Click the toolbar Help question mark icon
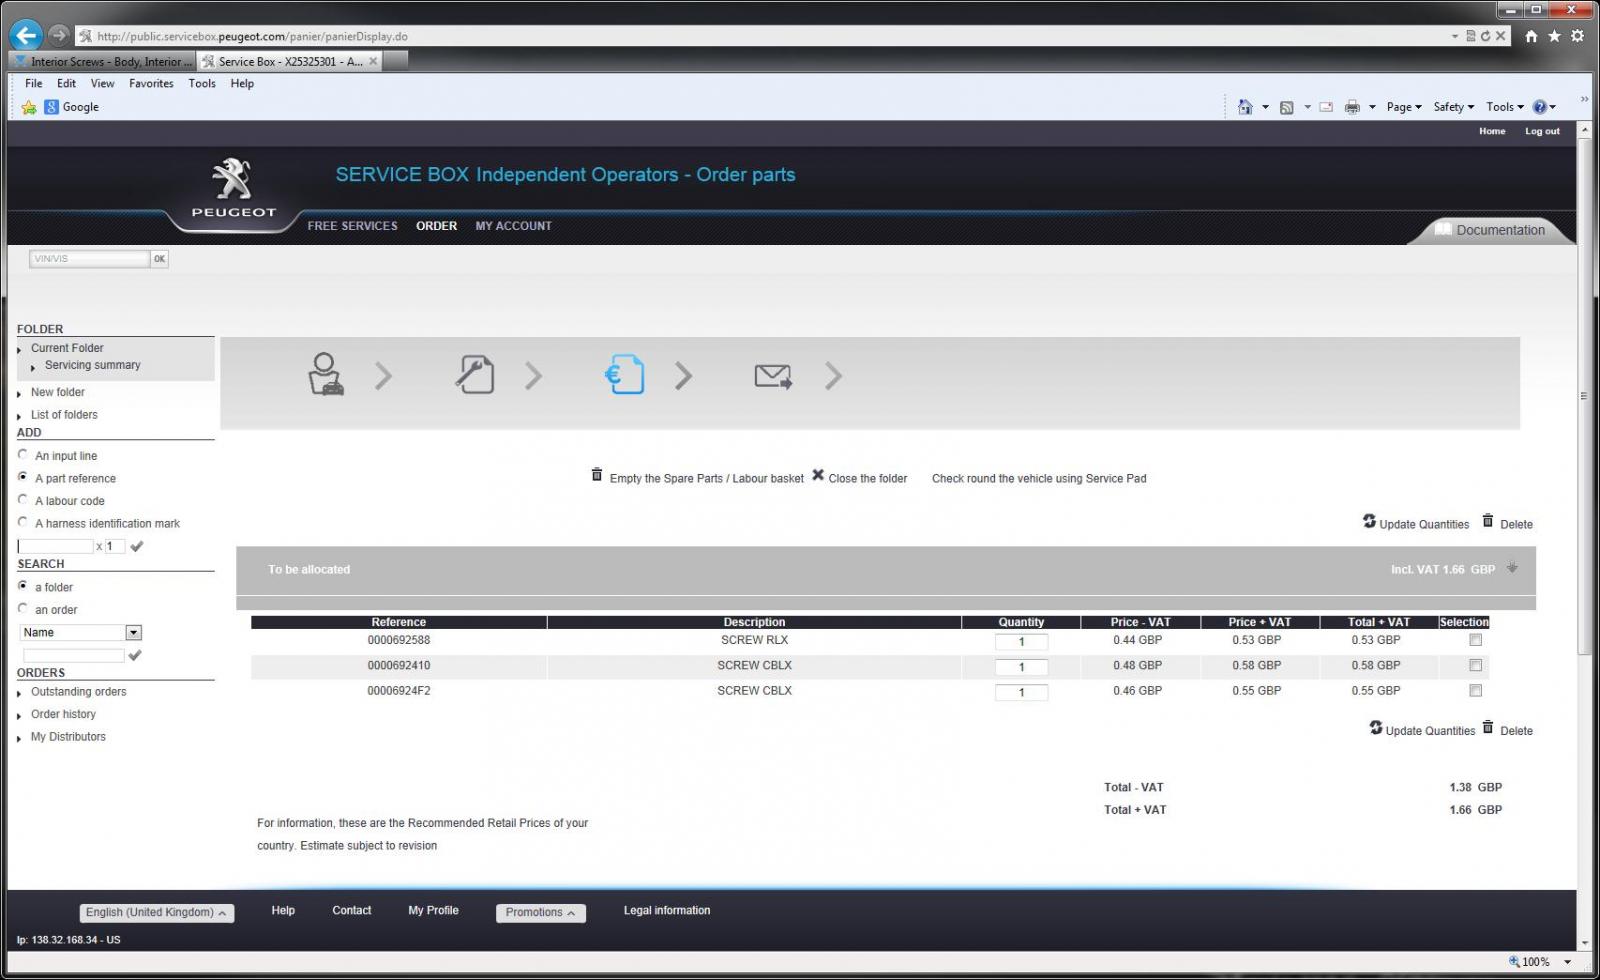 tap(1540, 107)
